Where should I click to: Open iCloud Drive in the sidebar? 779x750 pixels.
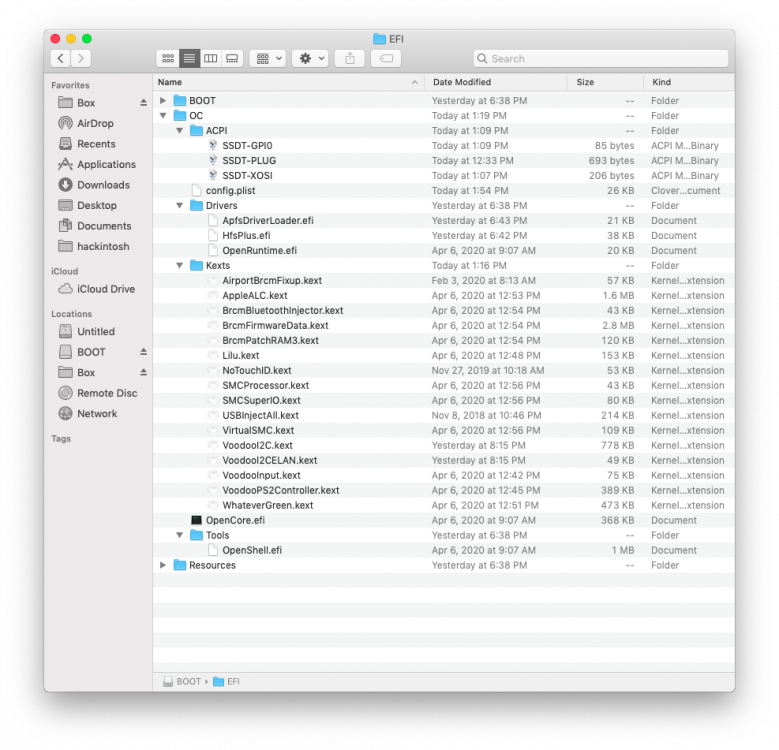click(106, 289)
